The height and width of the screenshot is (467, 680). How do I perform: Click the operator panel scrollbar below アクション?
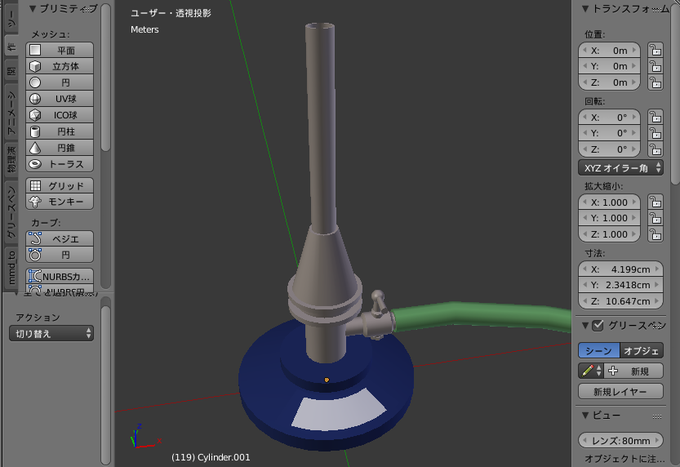(x=105, y=385)
